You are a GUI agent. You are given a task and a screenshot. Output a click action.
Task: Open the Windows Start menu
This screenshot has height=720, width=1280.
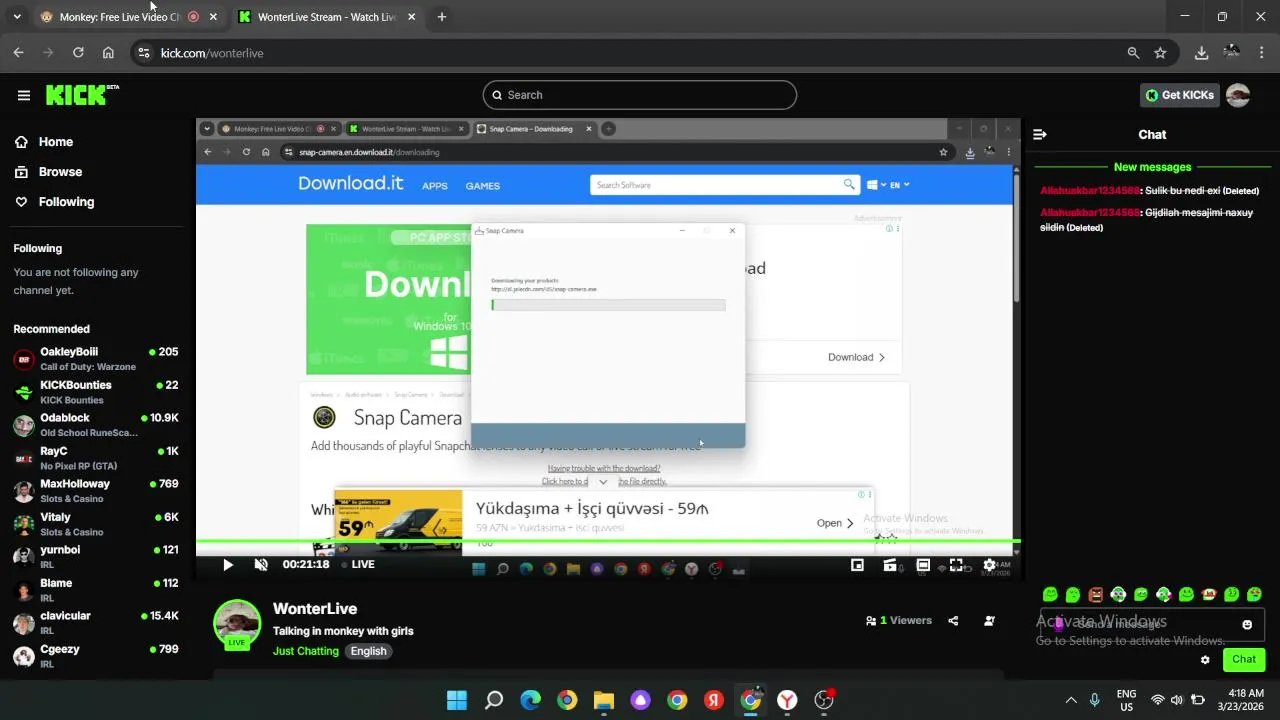(456, 700)
